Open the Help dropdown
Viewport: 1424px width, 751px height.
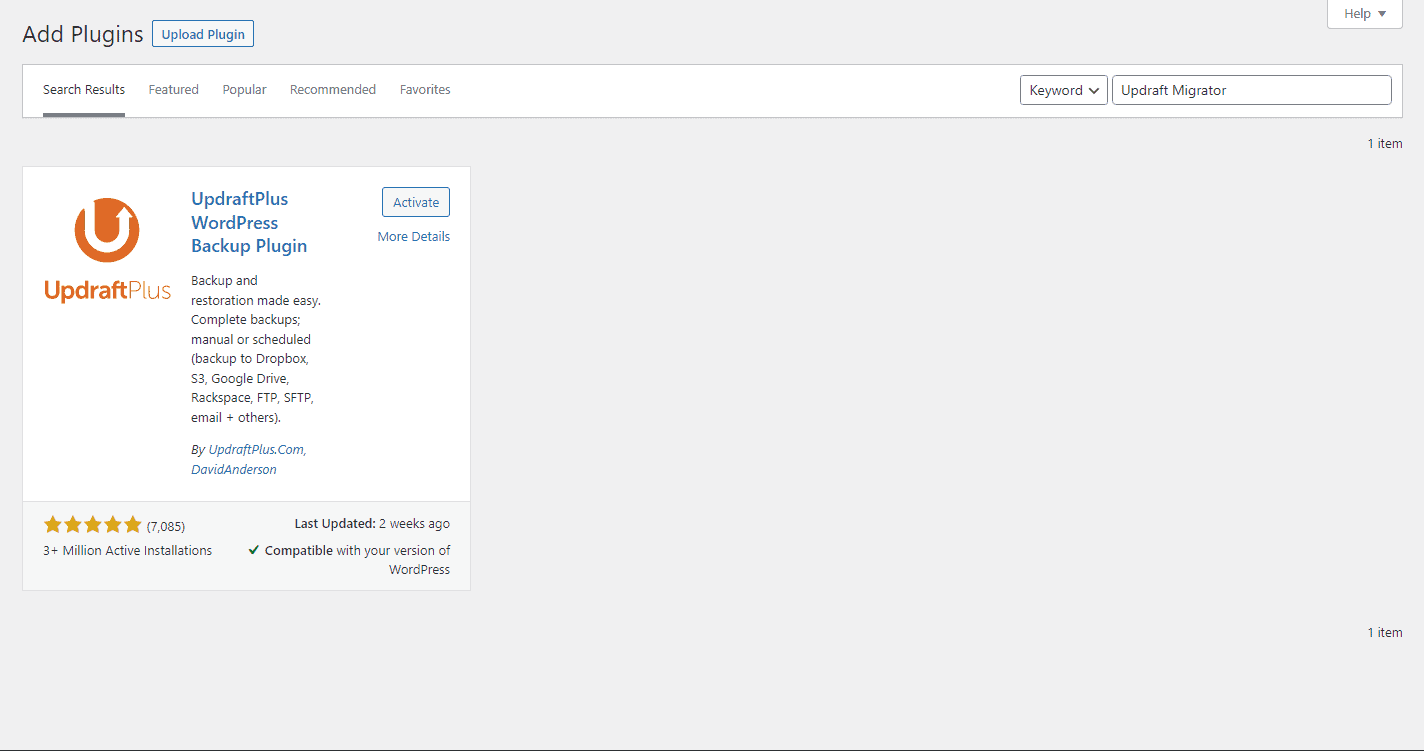coord(1365,14)
